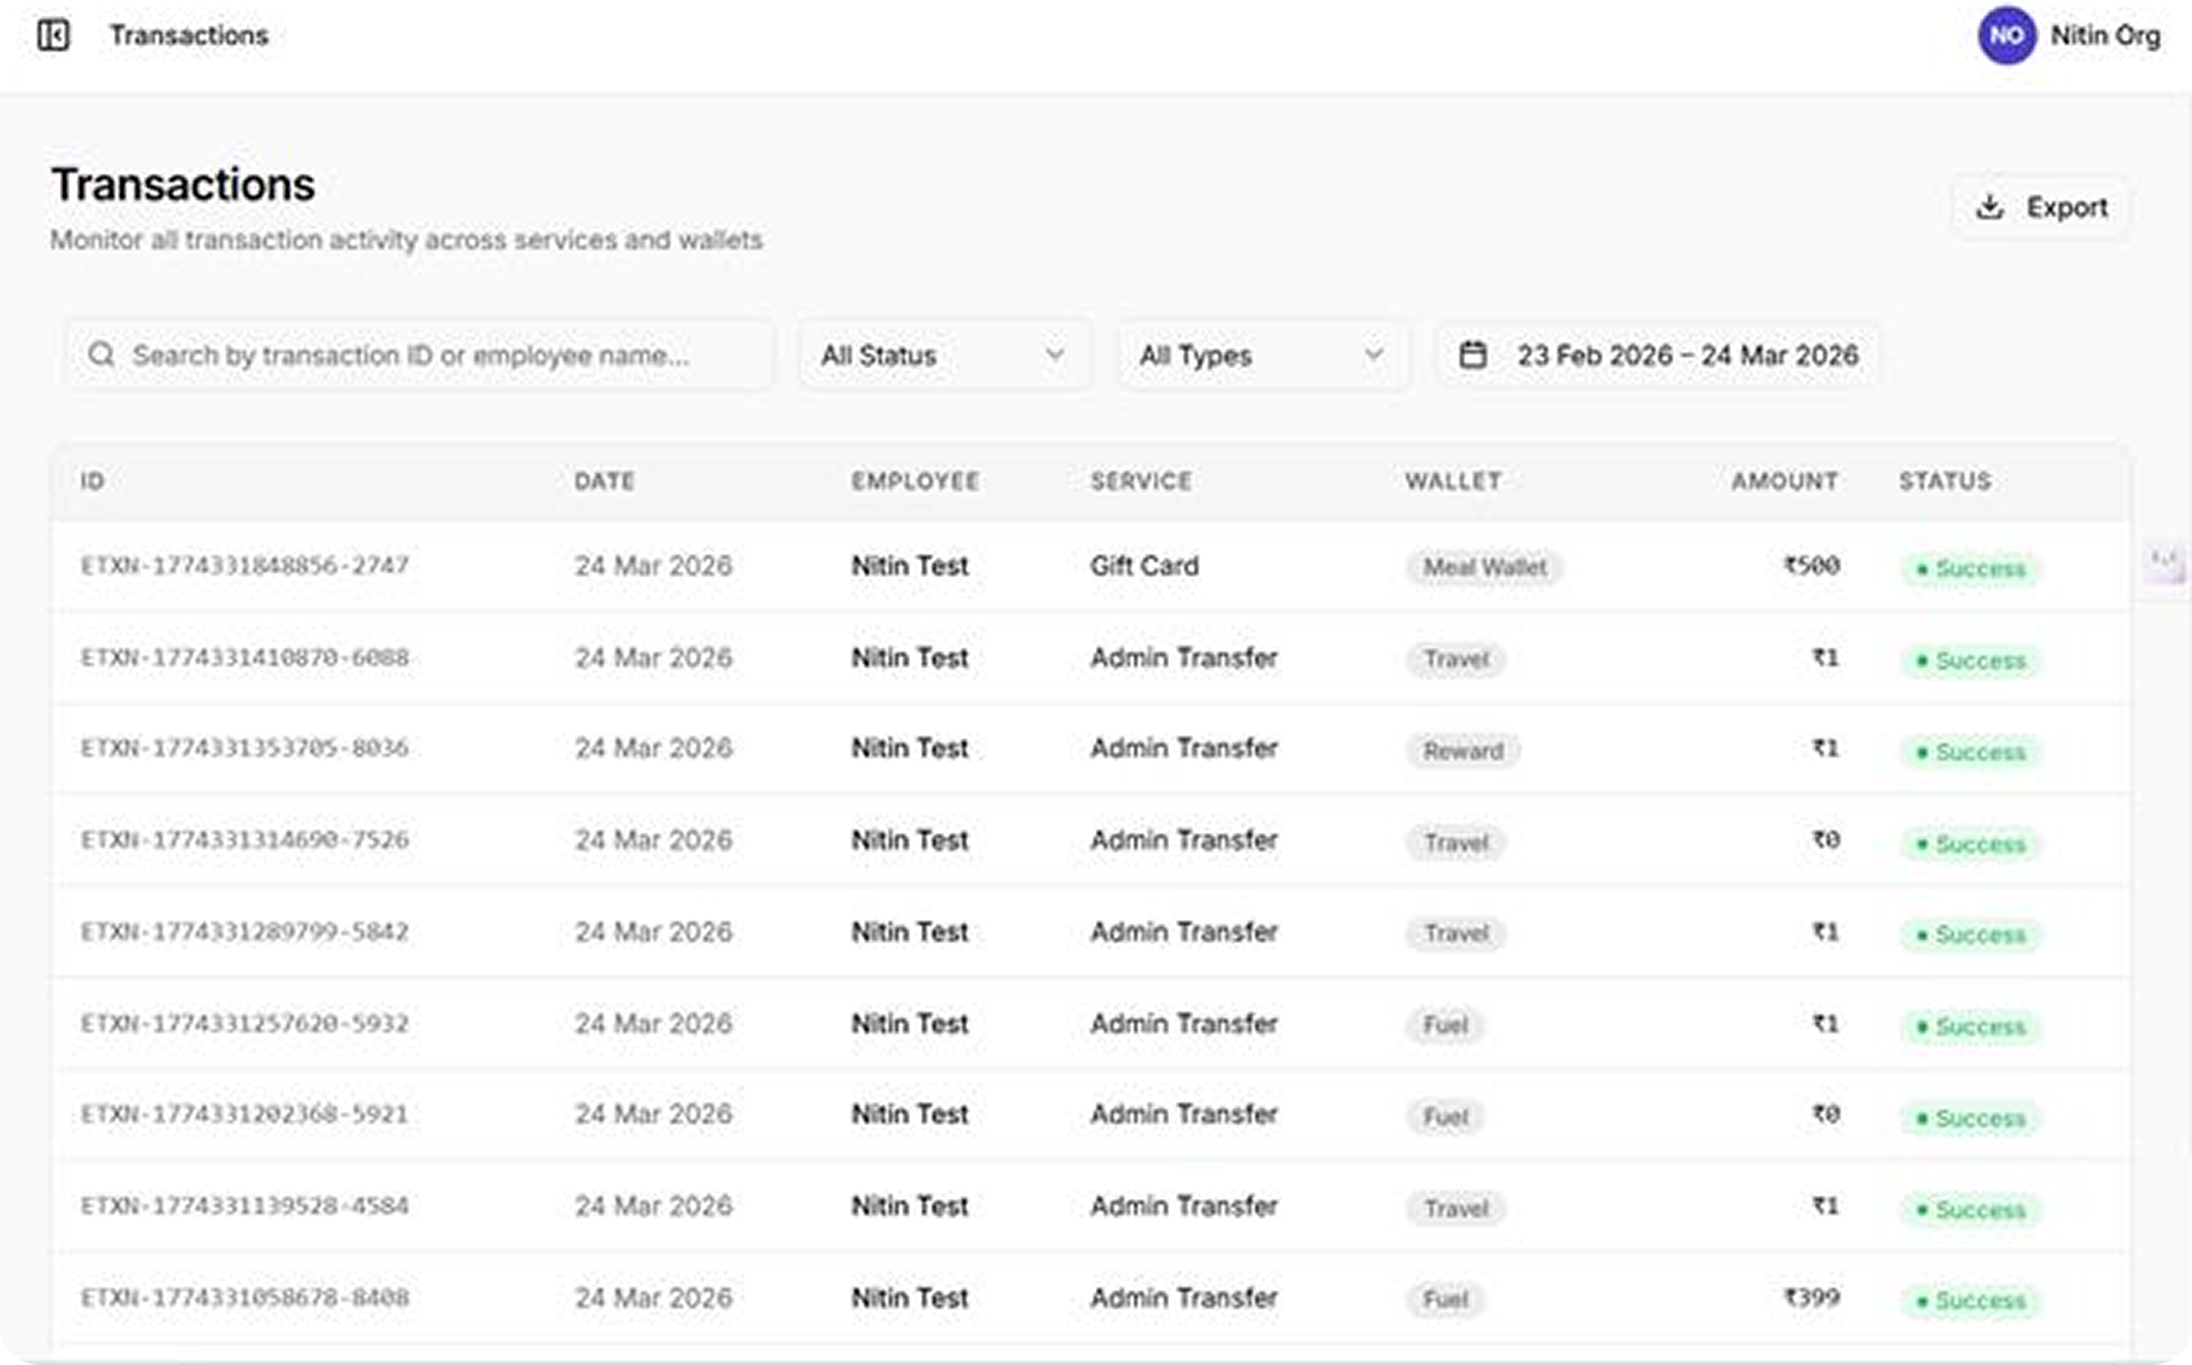2192x1365 pixels.
Task: Click the Nitin Org account name
Action: click(2105, 36)
